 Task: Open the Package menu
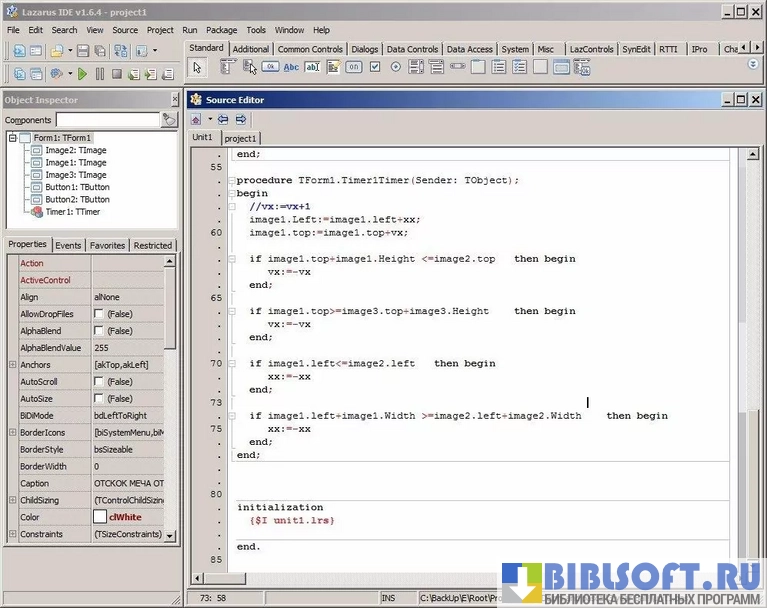222,30
